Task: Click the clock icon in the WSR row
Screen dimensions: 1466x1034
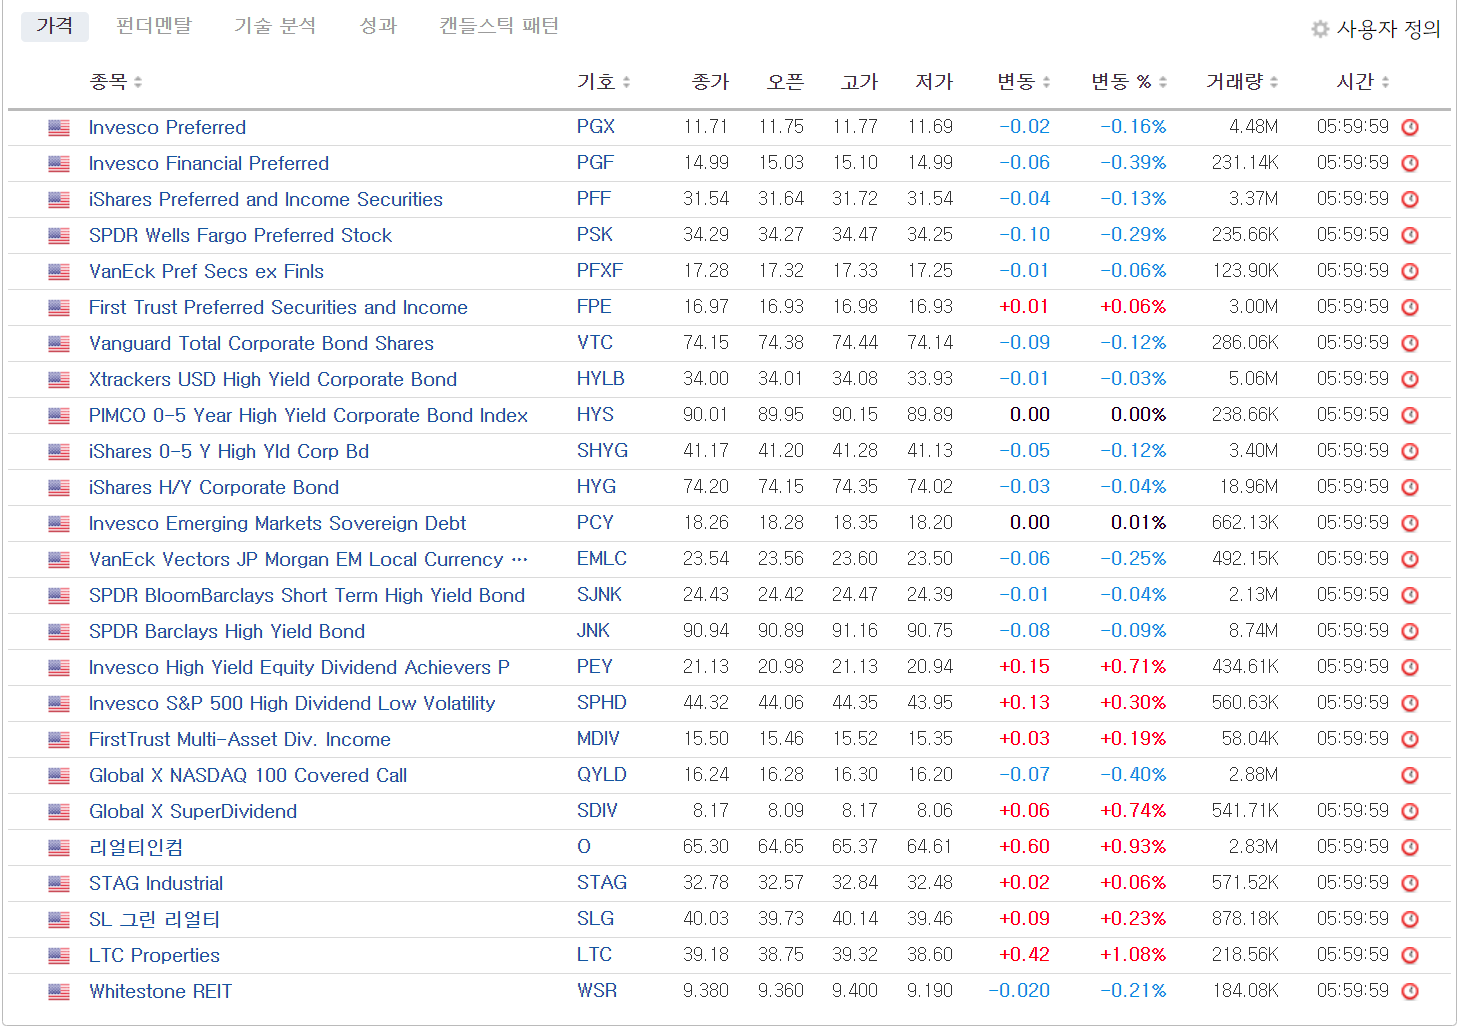Action: [x=1410, y=992]
